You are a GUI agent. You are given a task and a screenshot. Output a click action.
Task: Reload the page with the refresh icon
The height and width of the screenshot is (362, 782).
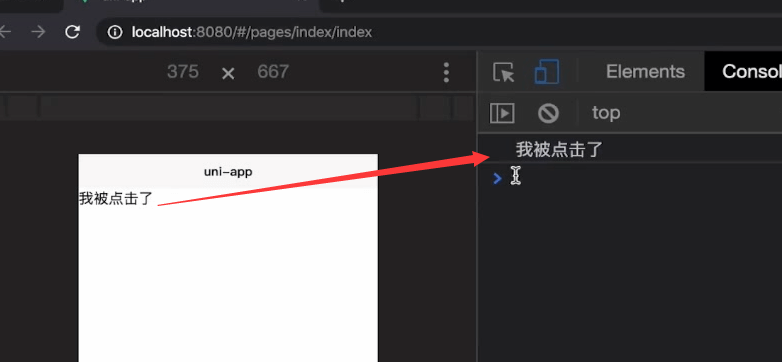(x=73, y=32)
